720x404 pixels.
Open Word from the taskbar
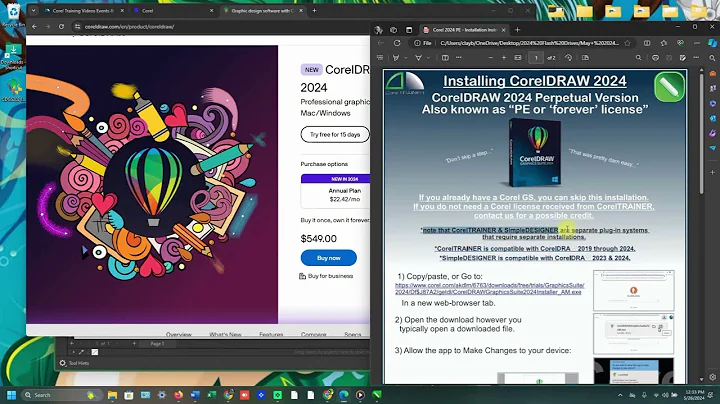click(195, 395)
